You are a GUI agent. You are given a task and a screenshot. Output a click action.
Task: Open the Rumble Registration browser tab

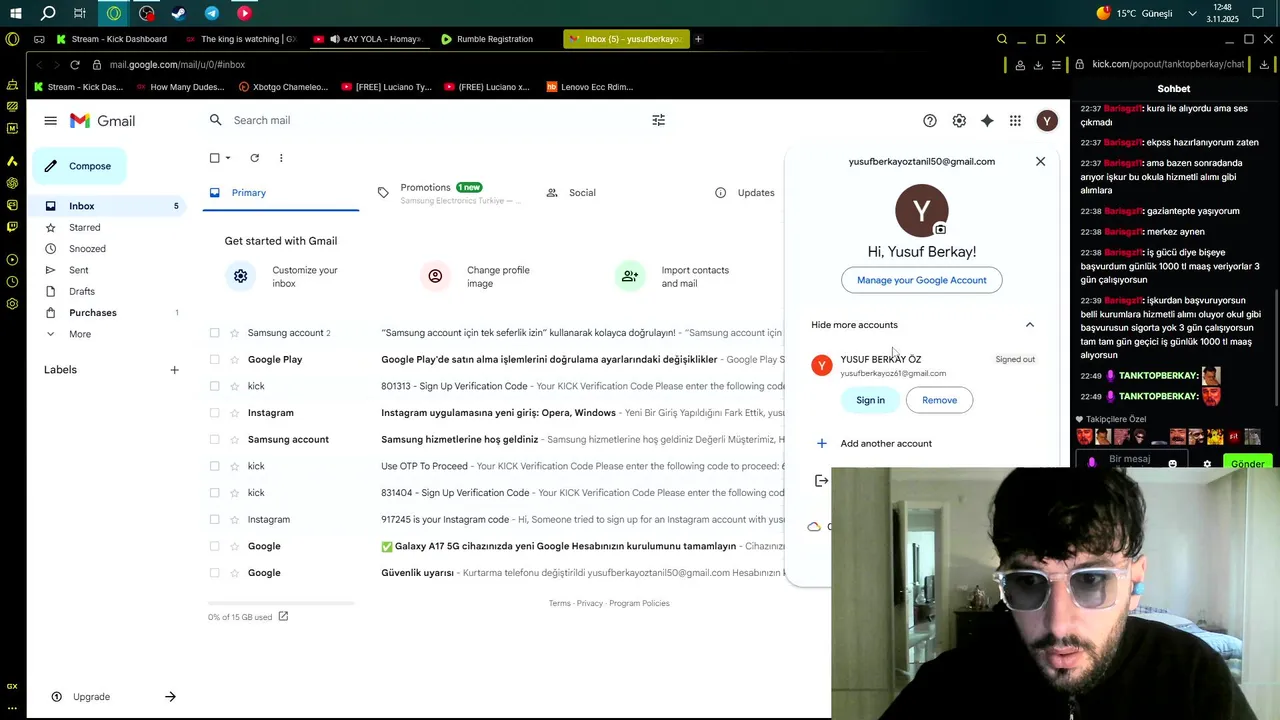pos(494,39)
